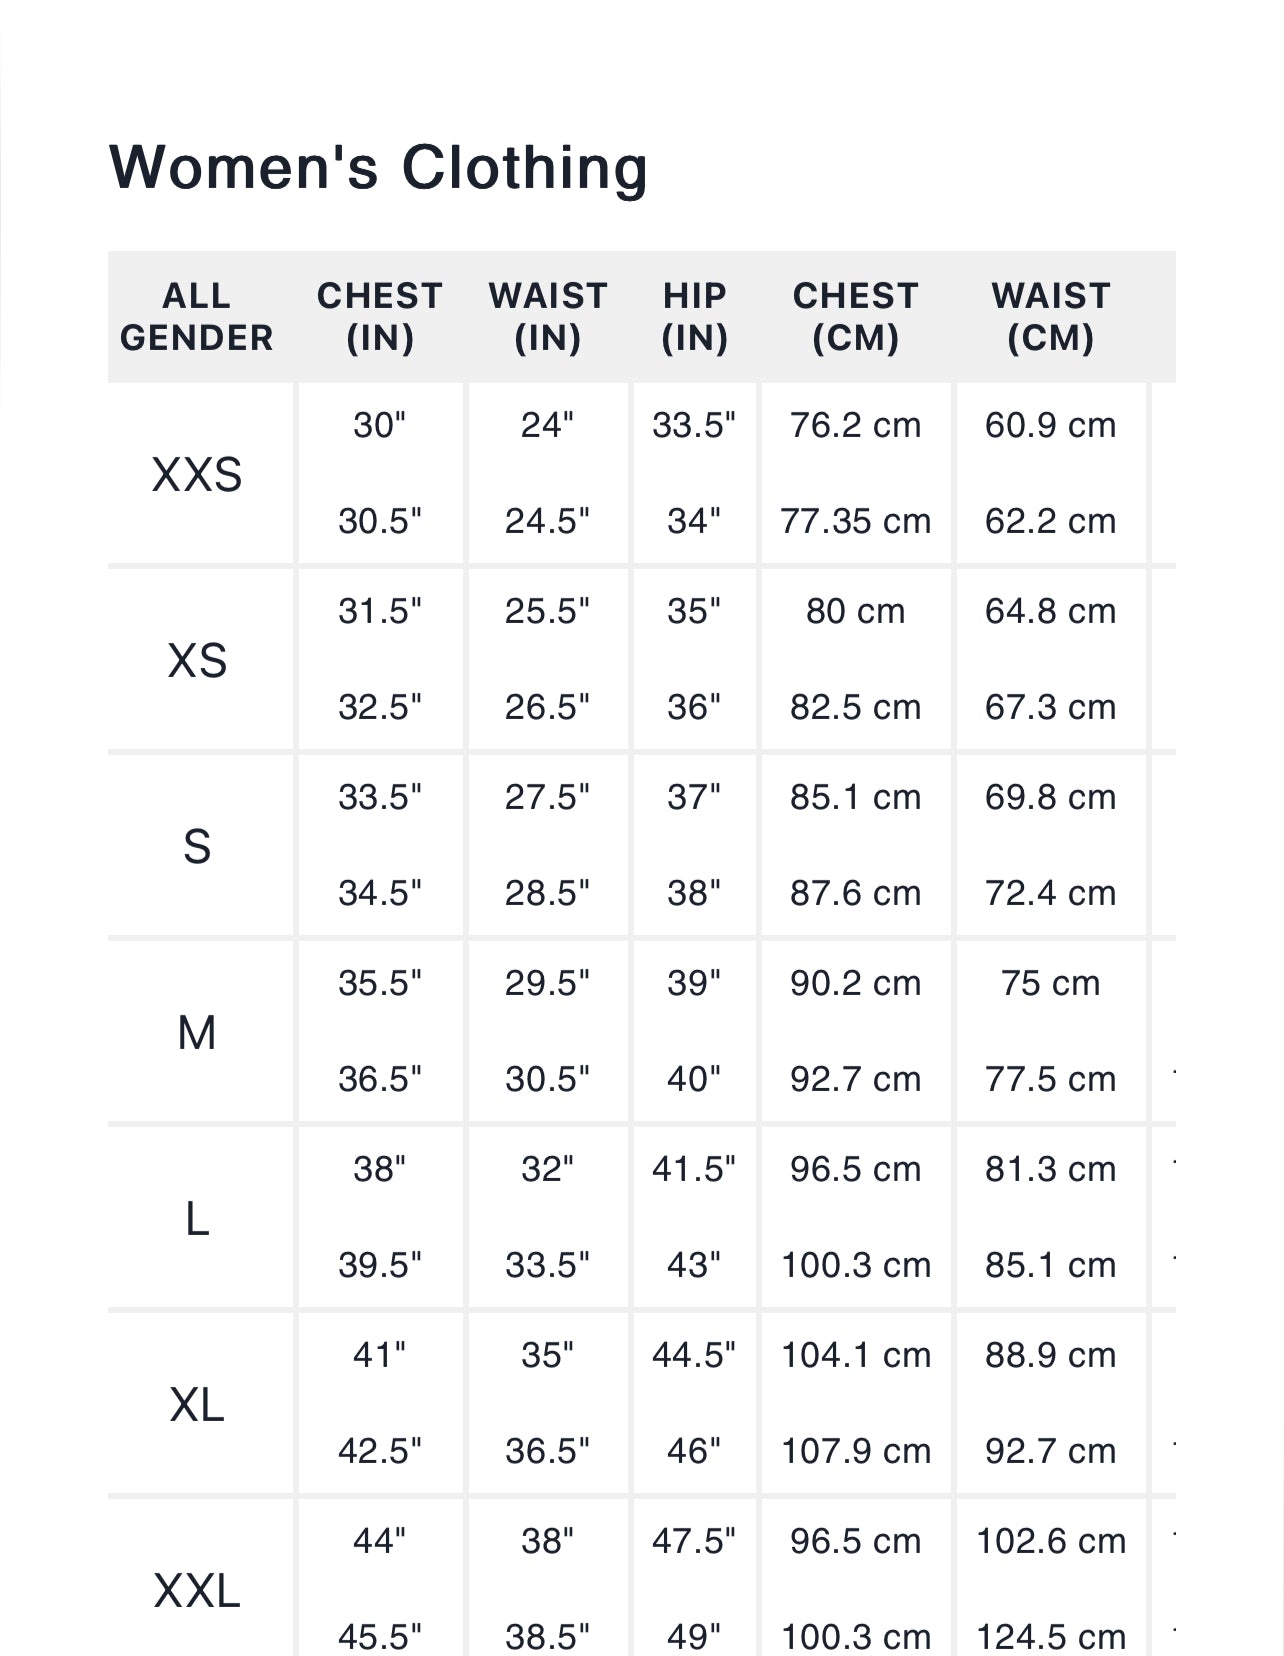Select the XL size row label
The width and height of the screenshot is (1284, 1656).
point(197,1404)
